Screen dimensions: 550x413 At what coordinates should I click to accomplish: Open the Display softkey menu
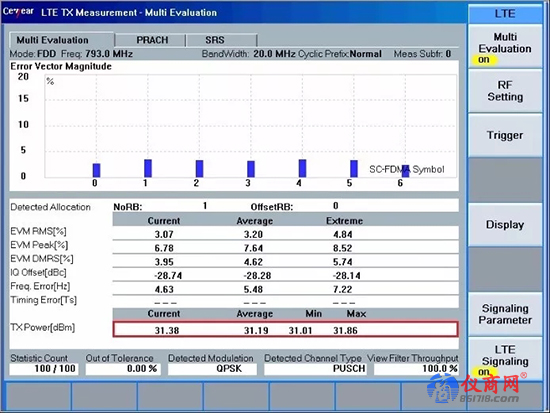pos(505,225)
